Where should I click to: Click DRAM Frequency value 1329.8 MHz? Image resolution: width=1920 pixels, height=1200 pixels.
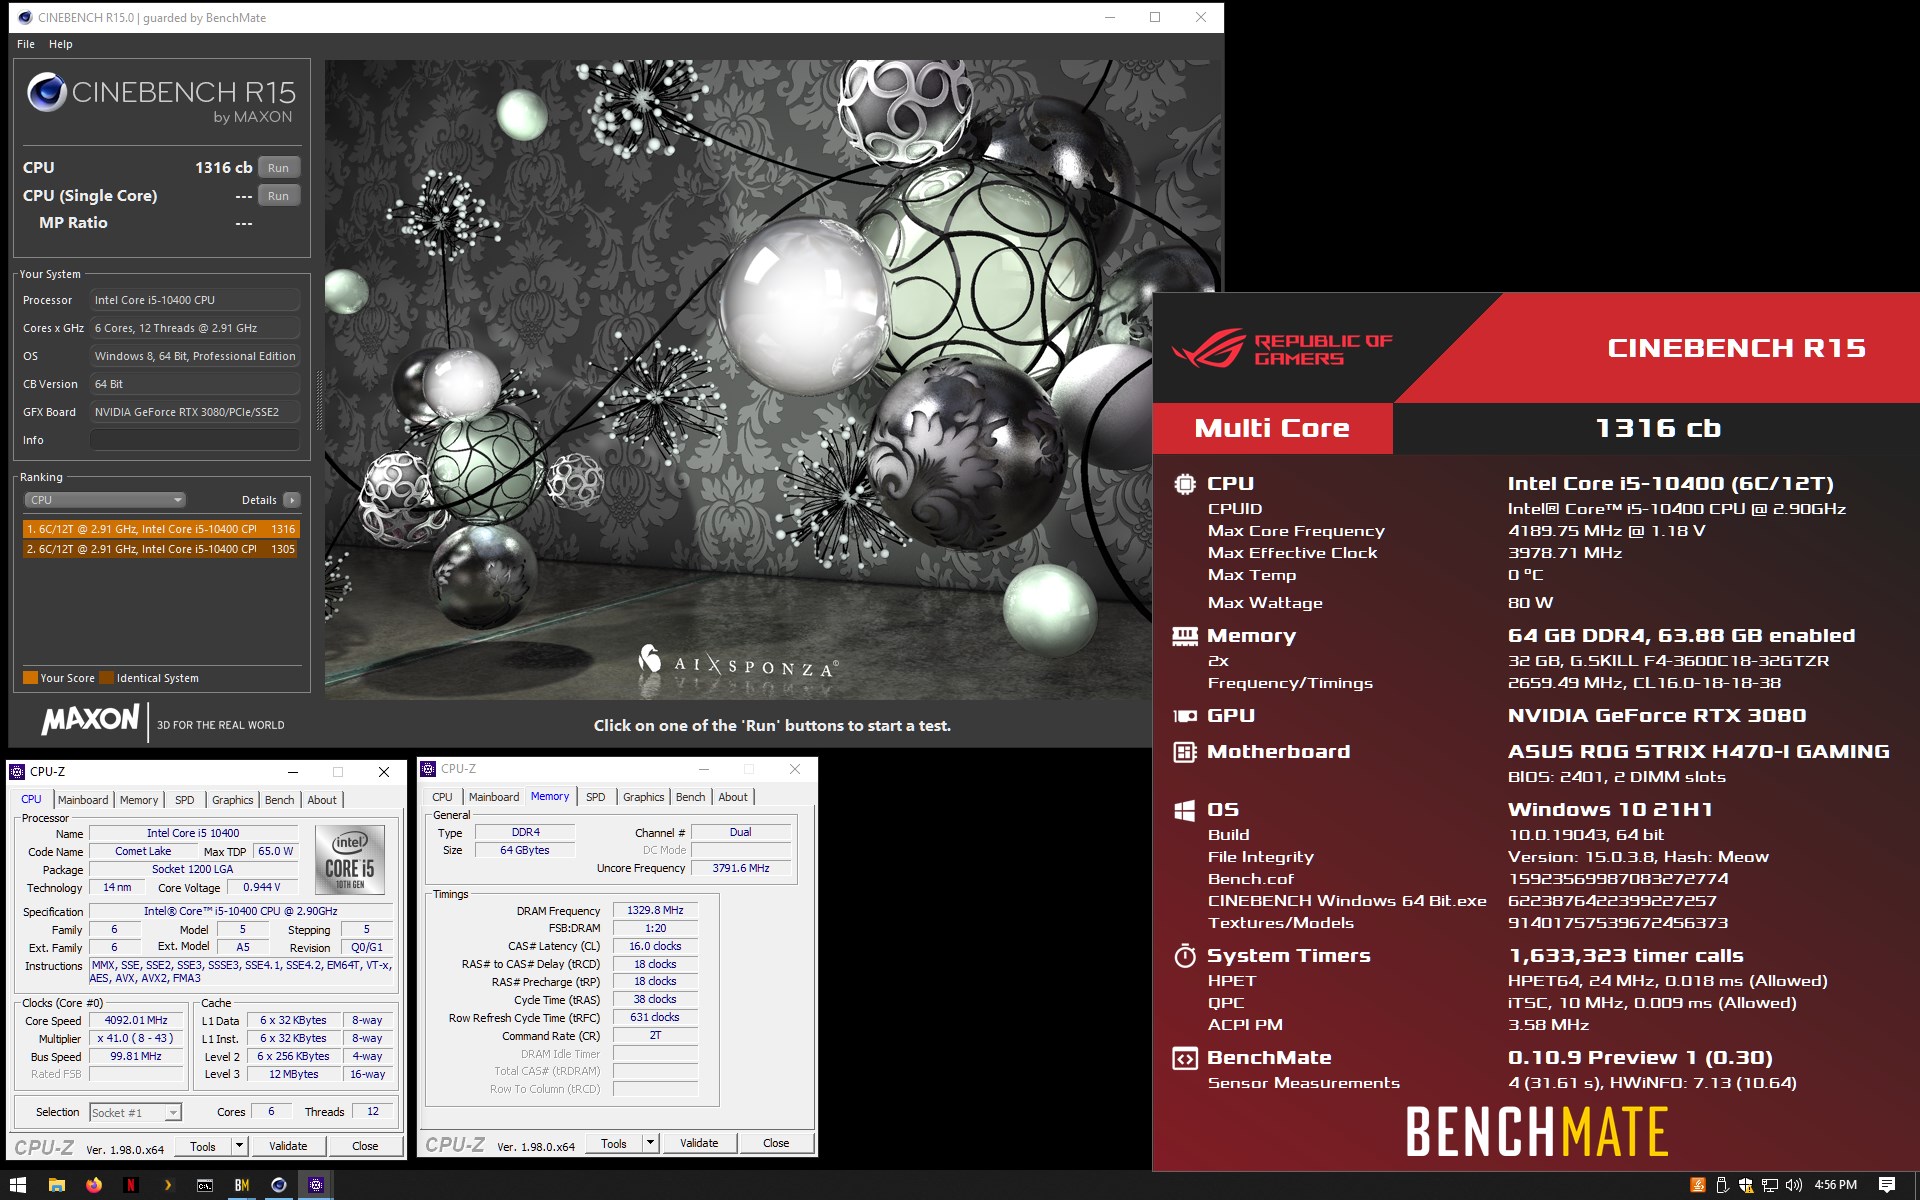coord(655,911)
